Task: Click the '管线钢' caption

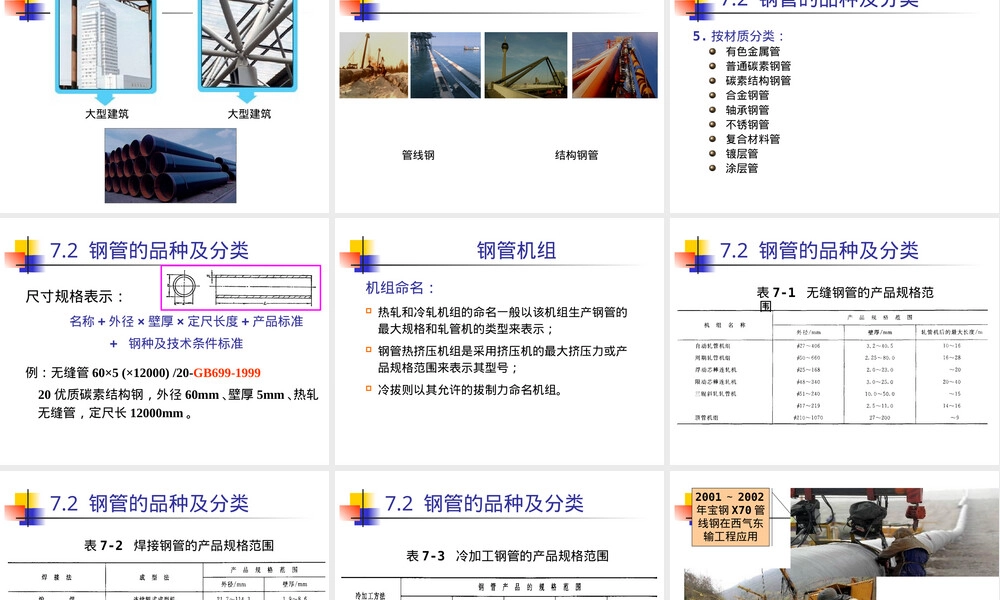Action: [418, 155]
